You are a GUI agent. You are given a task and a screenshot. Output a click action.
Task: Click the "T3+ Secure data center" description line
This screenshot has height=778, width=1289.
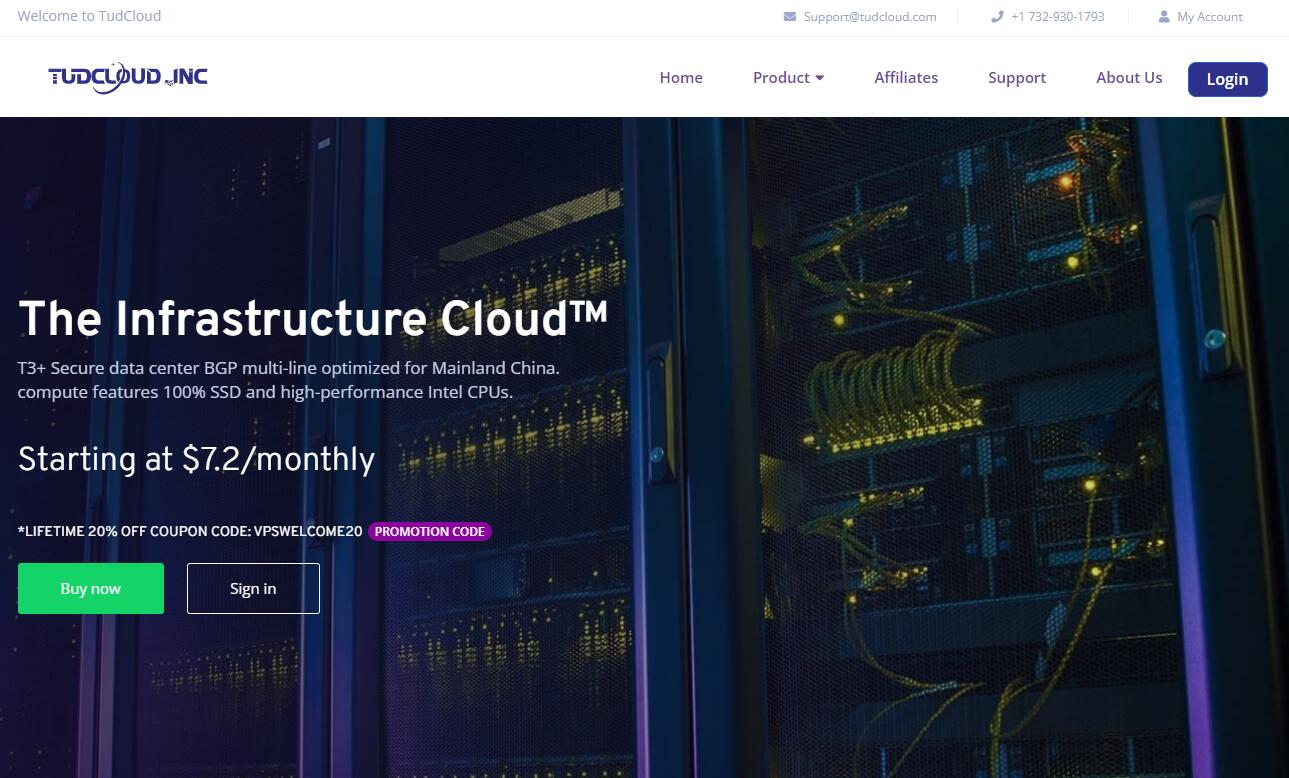pyautogui.click(x=289, y=368)
